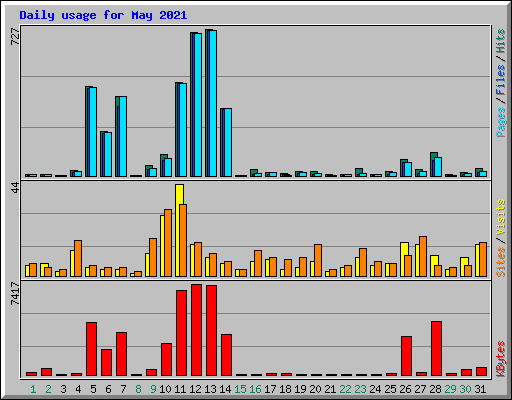
Task: Click the cyan hits bar for day 13
Action: point(213,103)
